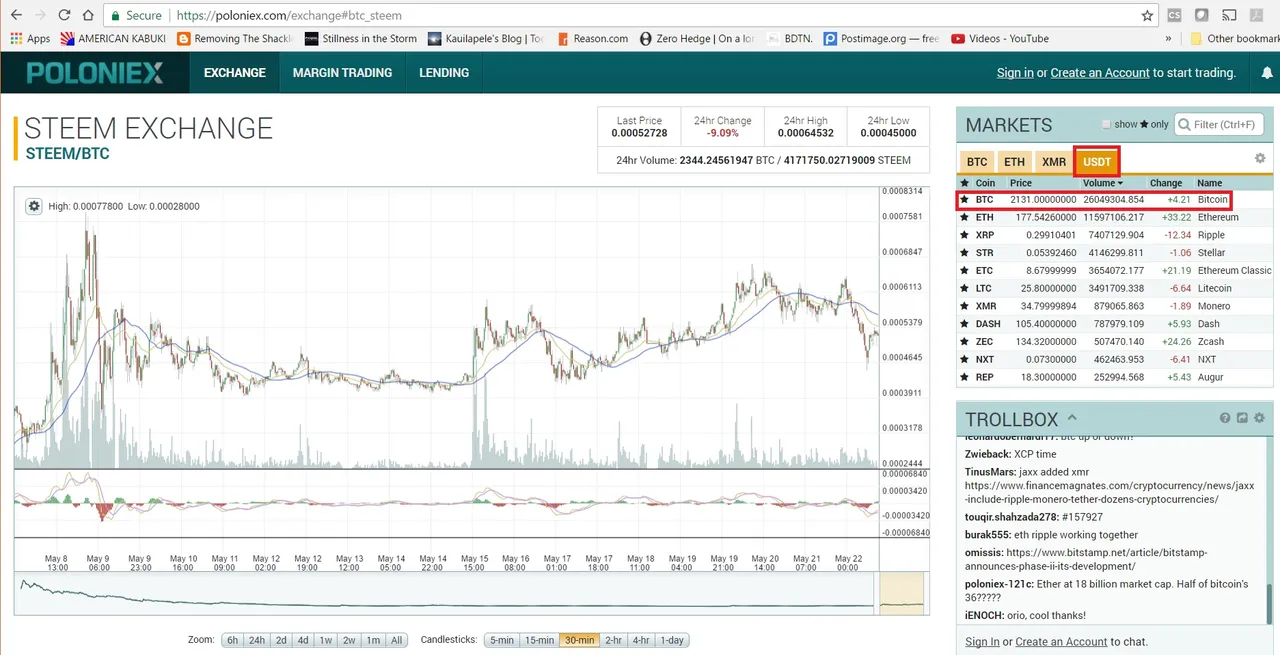Select 1-day candlesticks
The image size is (1280, 655).
click(x=672, y=640)
